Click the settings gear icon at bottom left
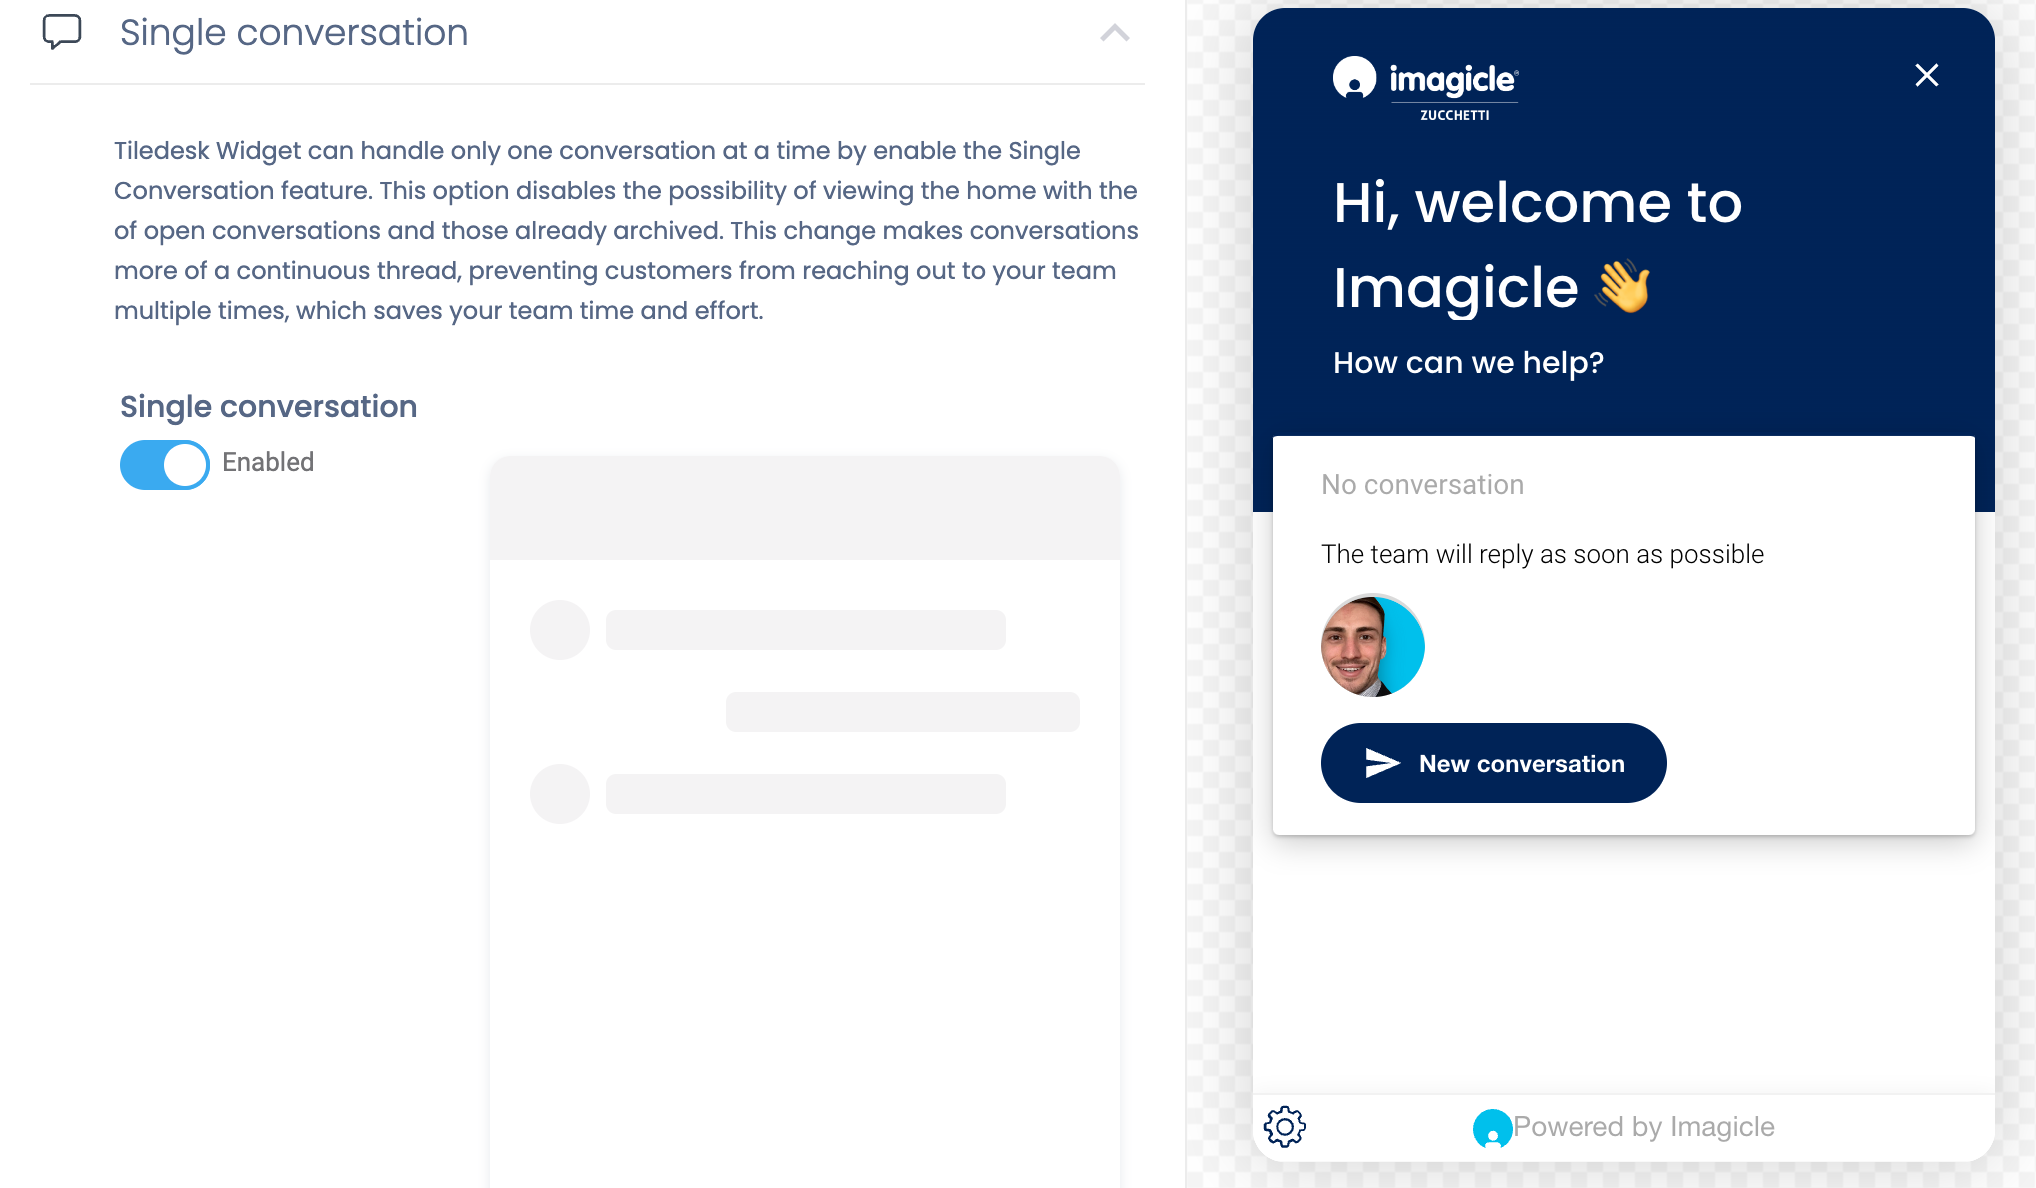 1285,1127
